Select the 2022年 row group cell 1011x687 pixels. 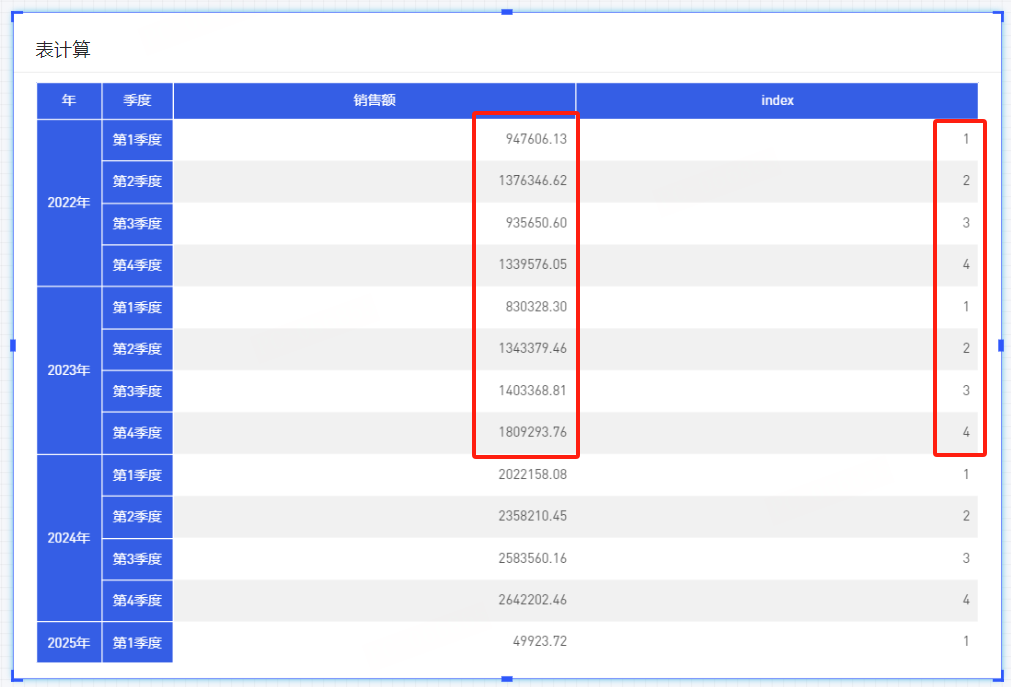(69, 203)
